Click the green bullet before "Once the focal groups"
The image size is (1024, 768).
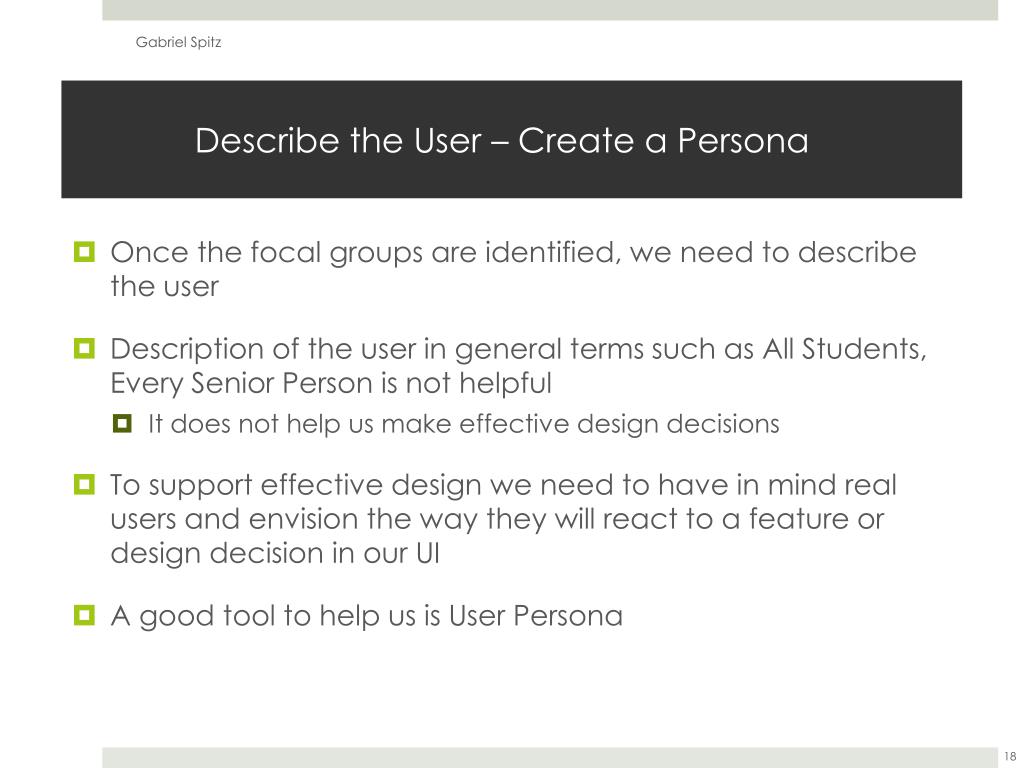coord(84,251)
